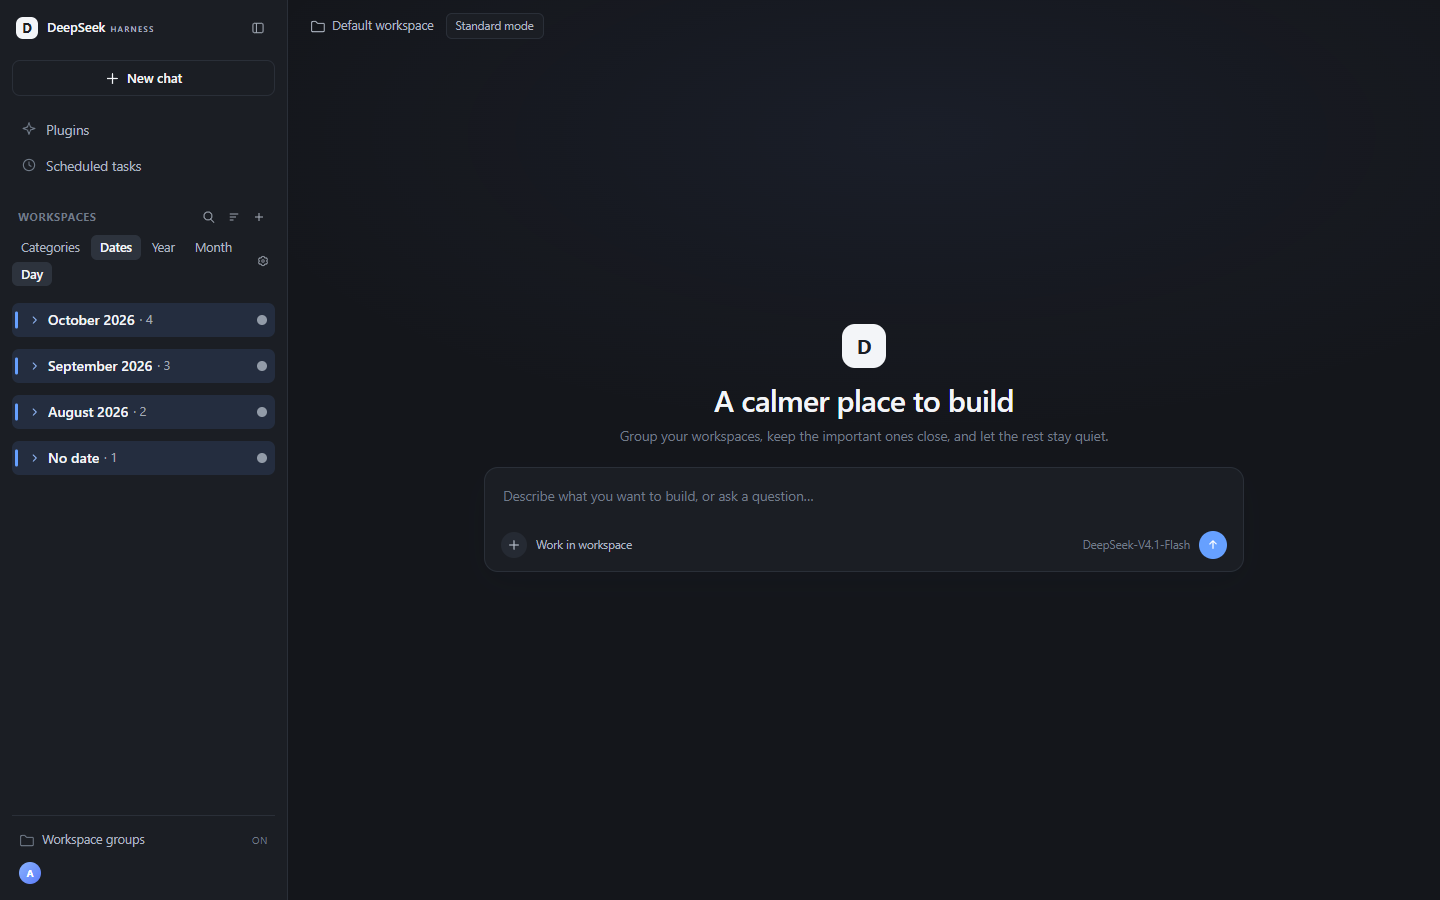This screenshot has width=1440, height=900.
Task: Switch to Categories grouping tab
Action: pyautogui.click(x=50, y=247)
